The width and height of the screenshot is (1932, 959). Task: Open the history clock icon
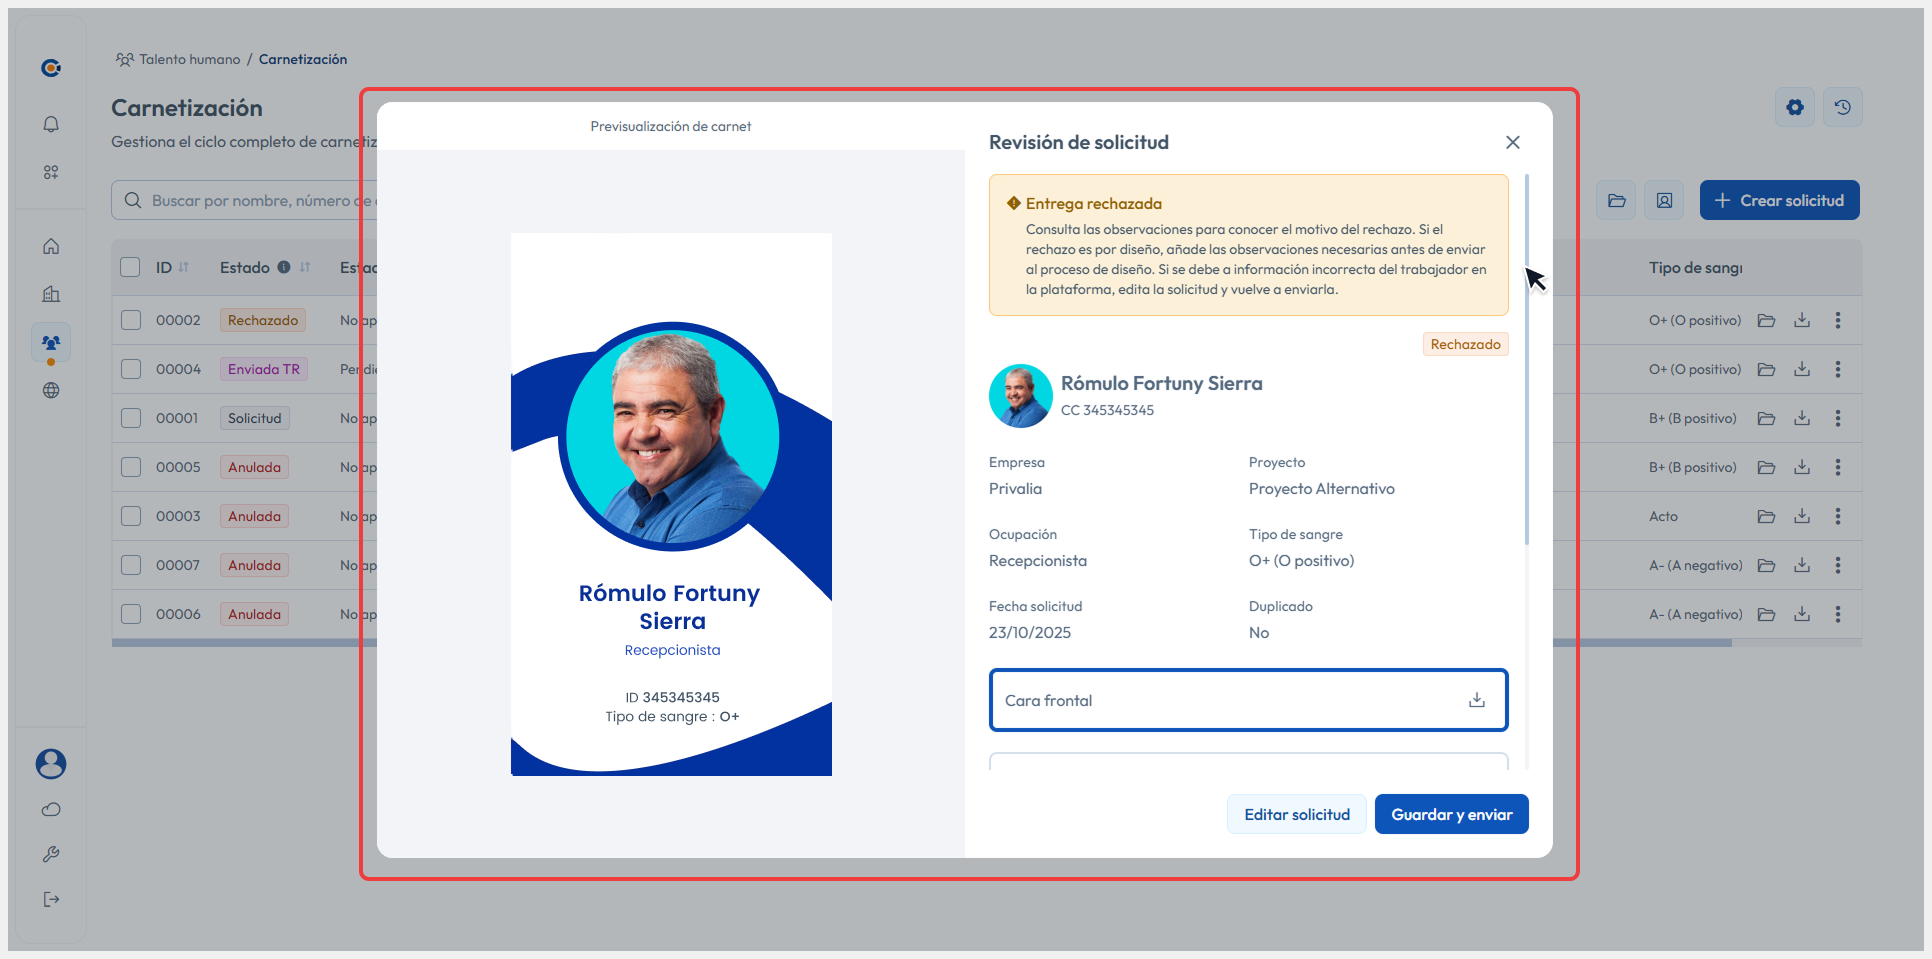(1842, 107)
